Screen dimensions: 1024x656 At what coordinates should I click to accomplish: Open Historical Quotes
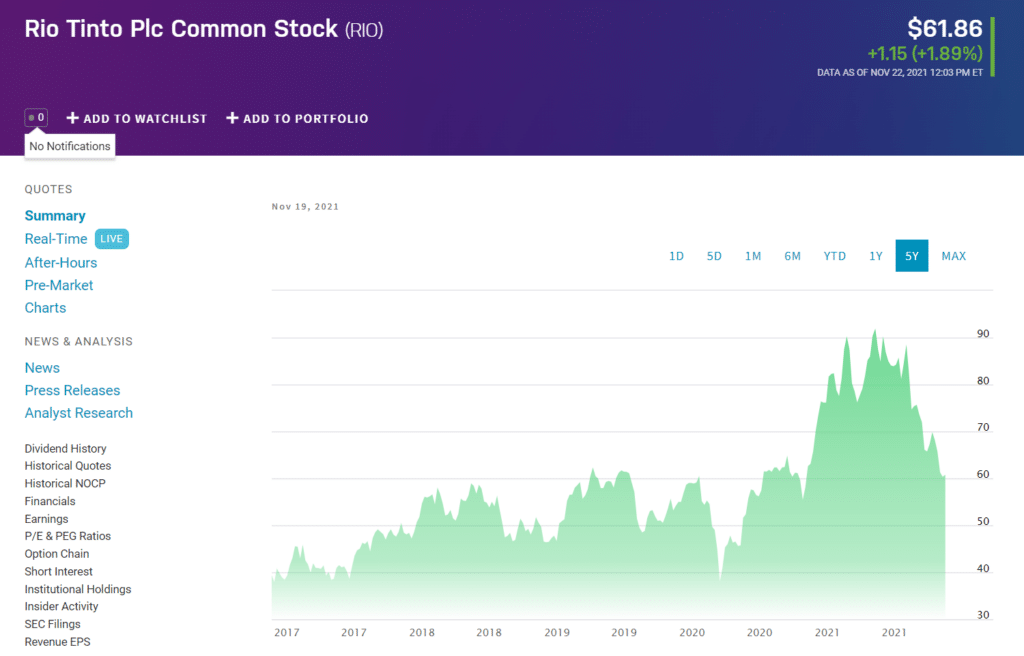click(68, 466)
